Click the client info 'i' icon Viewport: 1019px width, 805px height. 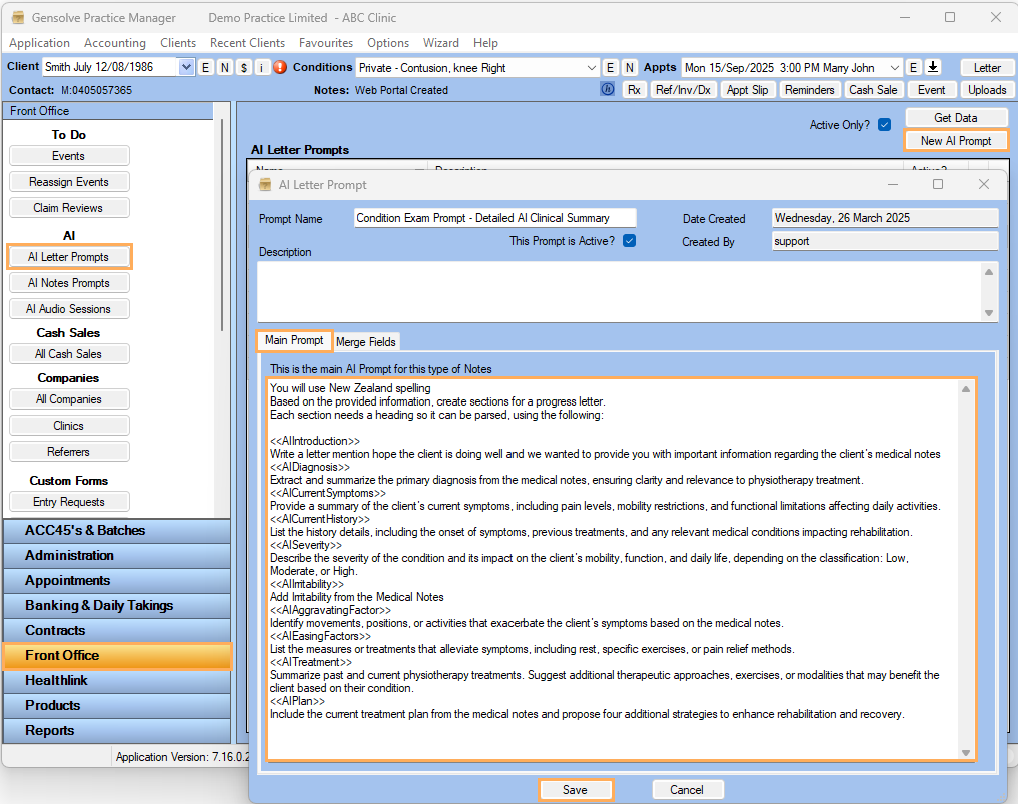point(261,67)
